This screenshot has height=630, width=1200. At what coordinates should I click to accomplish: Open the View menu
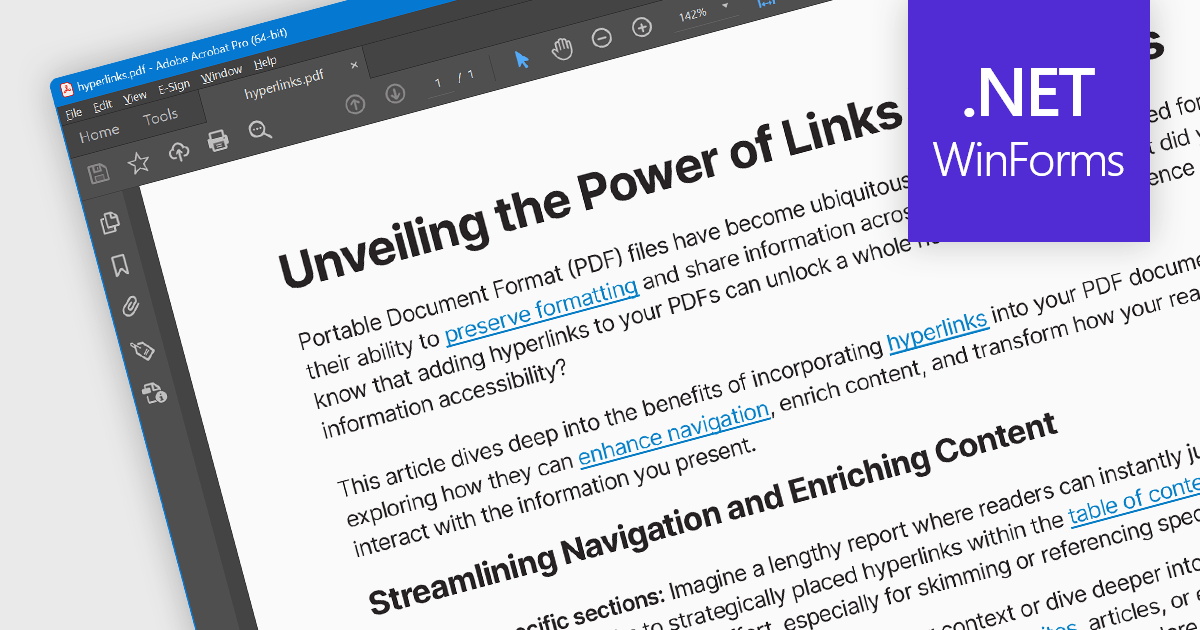click(x=135, y=97)
